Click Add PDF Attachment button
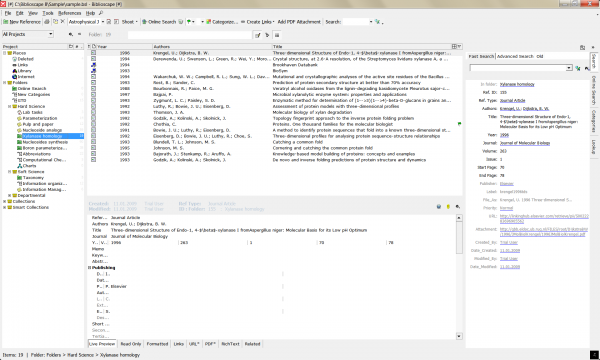This screenshot has width=600, height=360. [299, 22]
